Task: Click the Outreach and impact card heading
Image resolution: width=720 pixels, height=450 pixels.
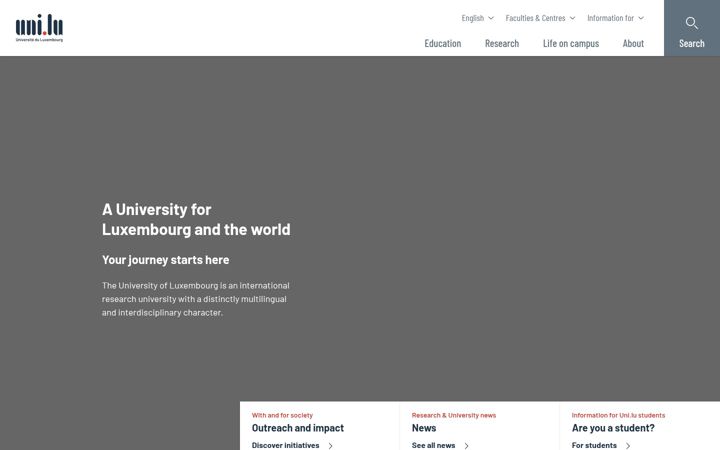Action: pyautogui.click(x=298, y=428)
